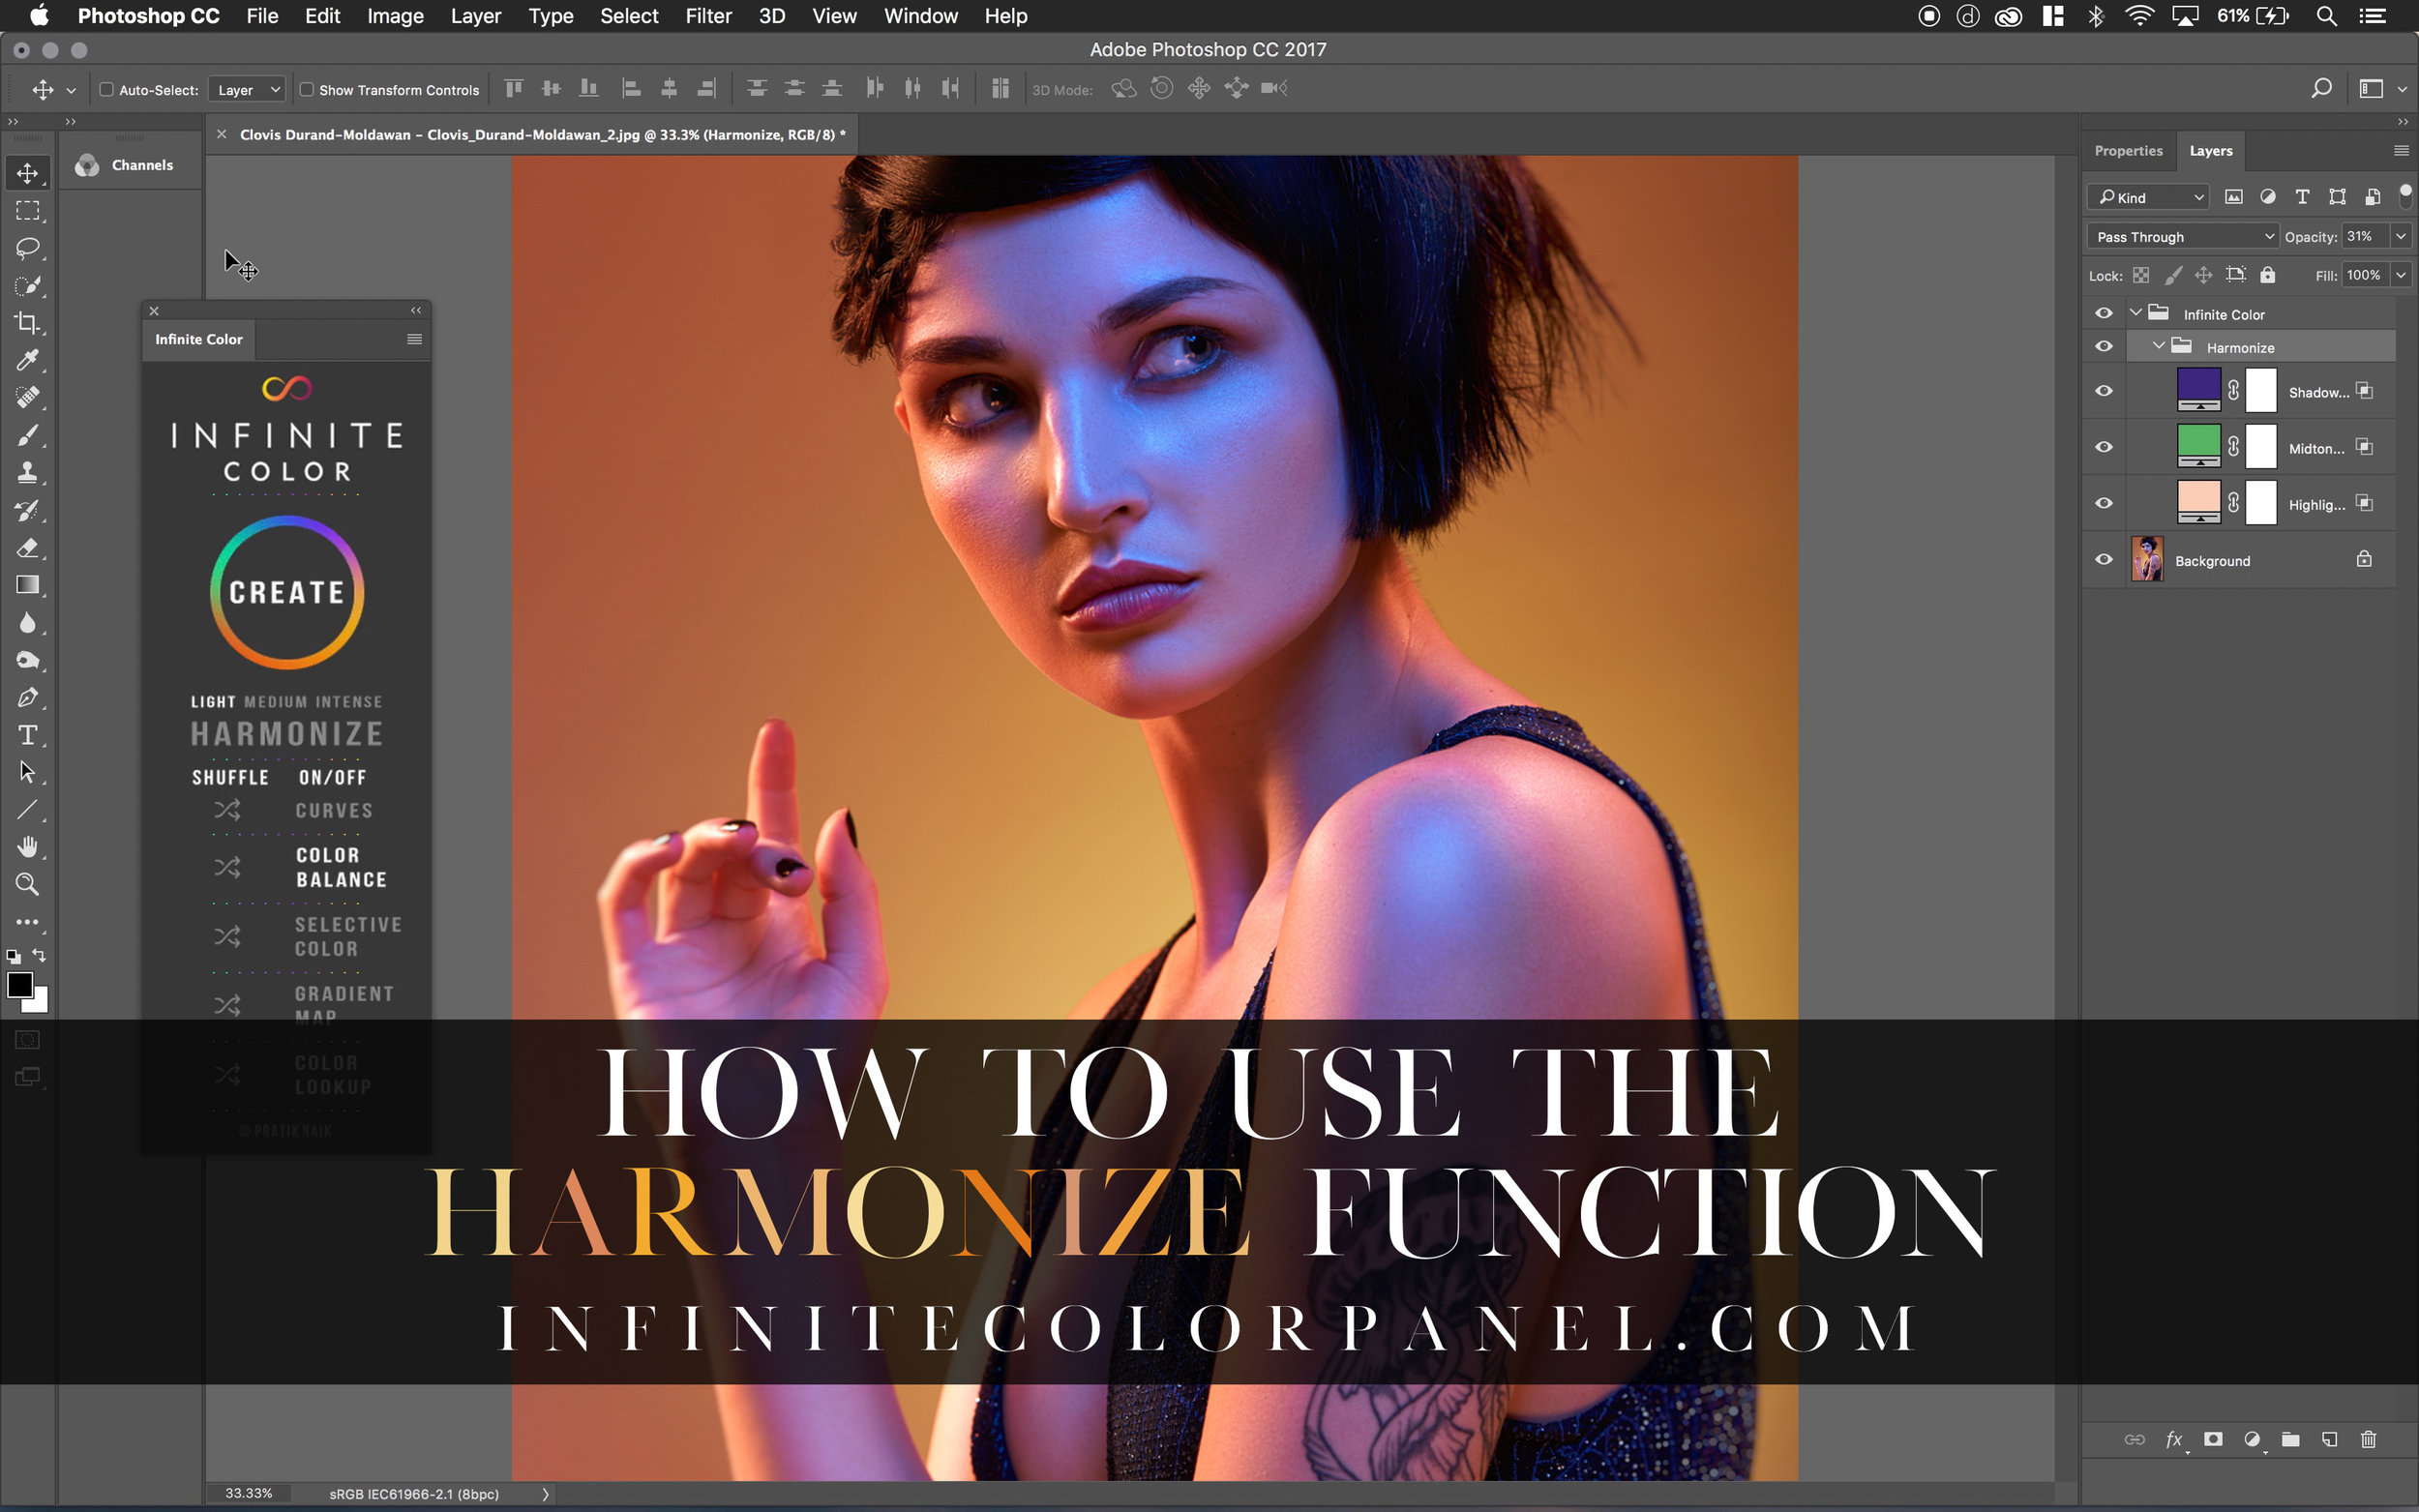Select the Spot Healing Brush tool
This screenshot has height=1512, width=2419.
(x=28, y=398)
